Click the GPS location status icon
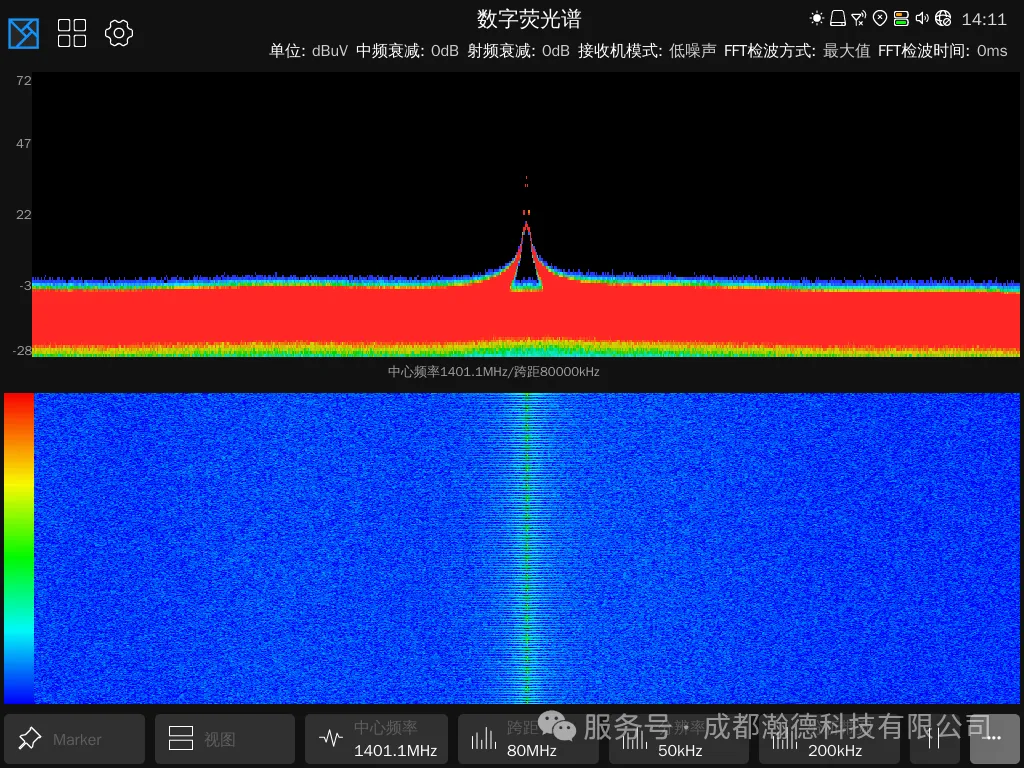The image size is (1024, 768). click(x=880, y=18)
